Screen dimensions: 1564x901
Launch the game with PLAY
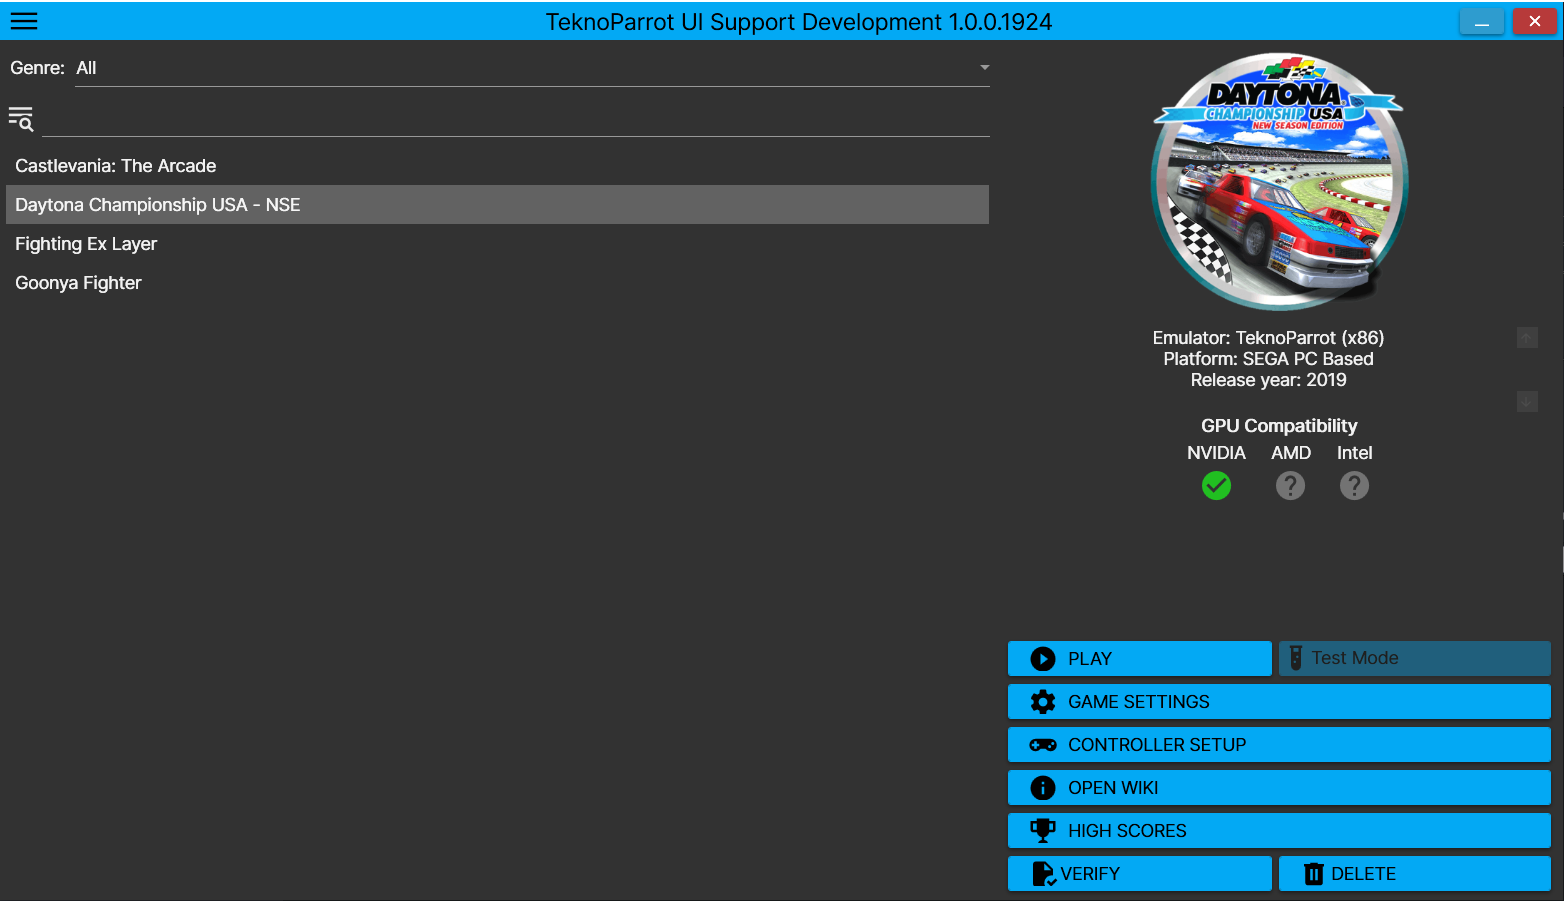pyautogui.click(x=1140, y=659)
